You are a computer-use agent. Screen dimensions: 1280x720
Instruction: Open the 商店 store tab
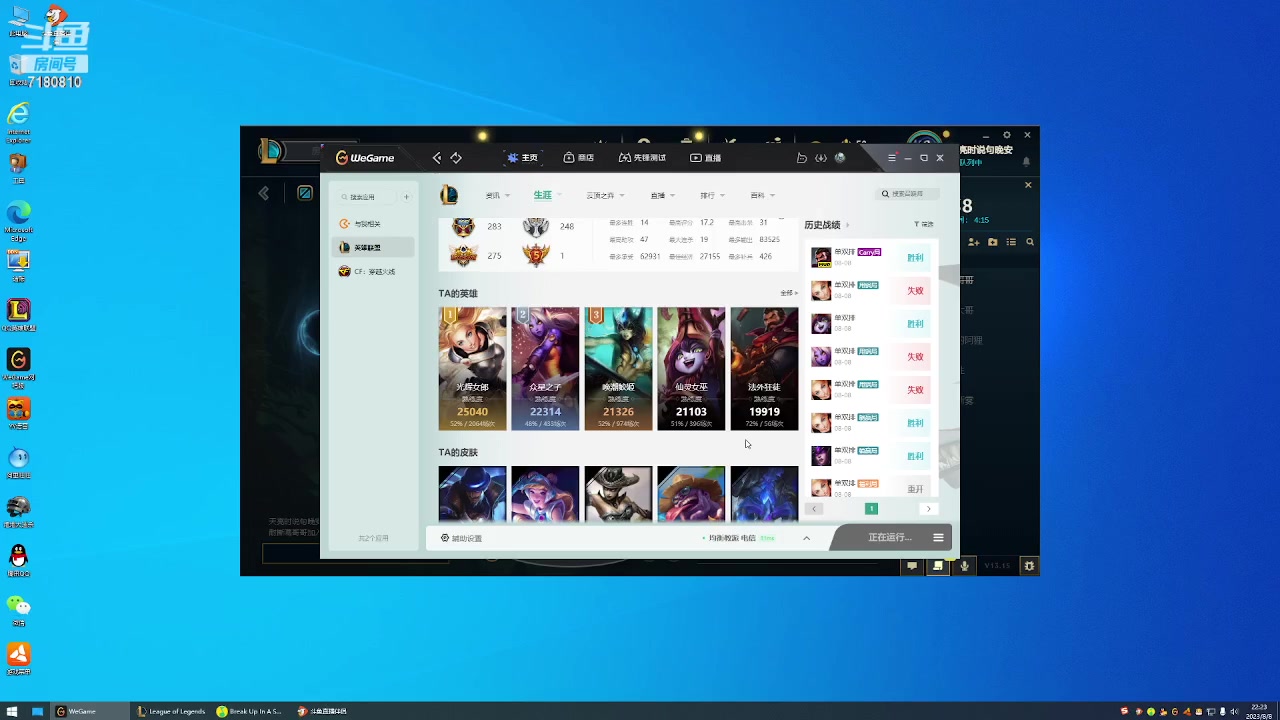579,158
